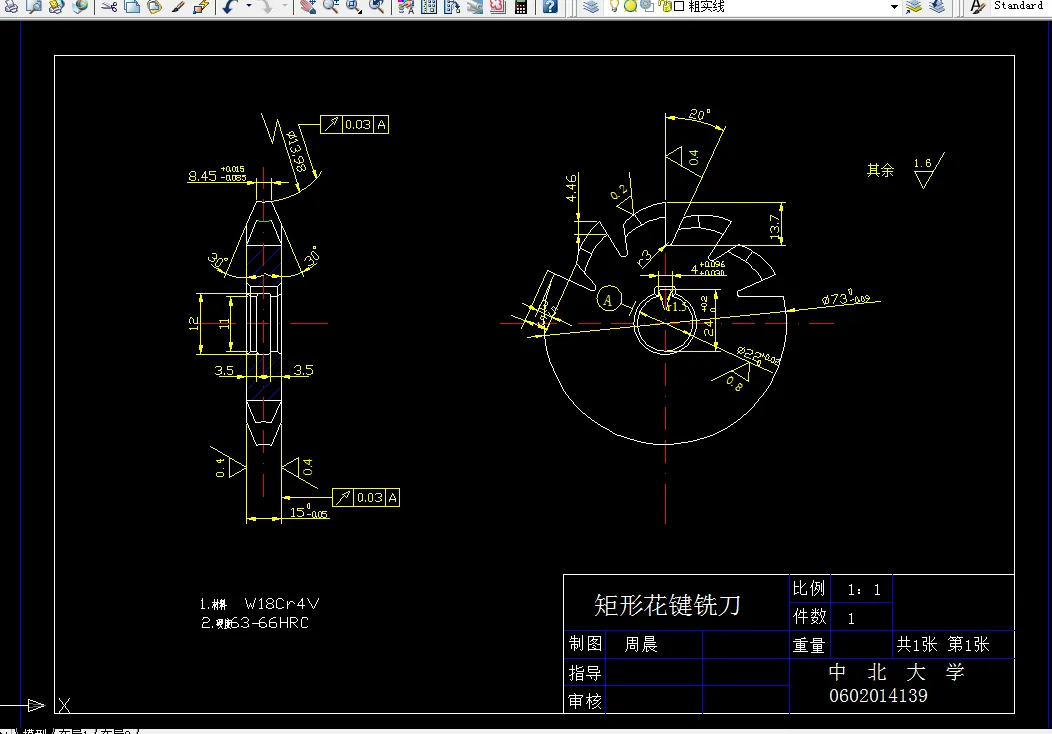Toggle layer freeze sun icon
This screenshot has height=734, width=1052.
point(631,6)
